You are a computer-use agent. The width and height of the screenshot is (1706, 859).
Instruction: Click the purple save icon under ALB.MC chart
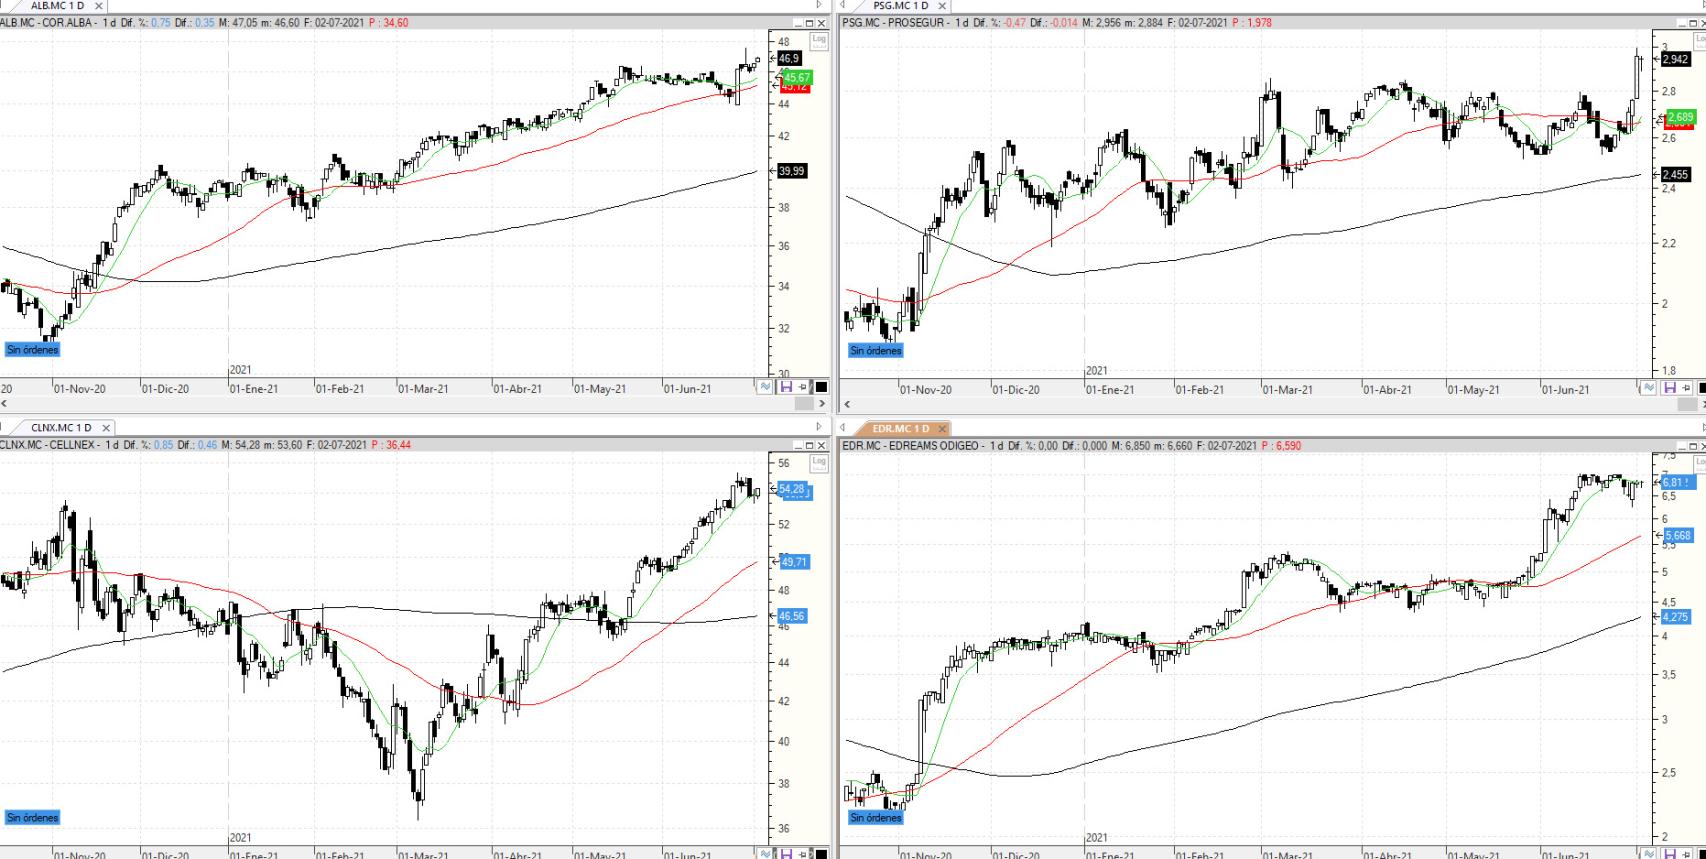pos(785,388)
